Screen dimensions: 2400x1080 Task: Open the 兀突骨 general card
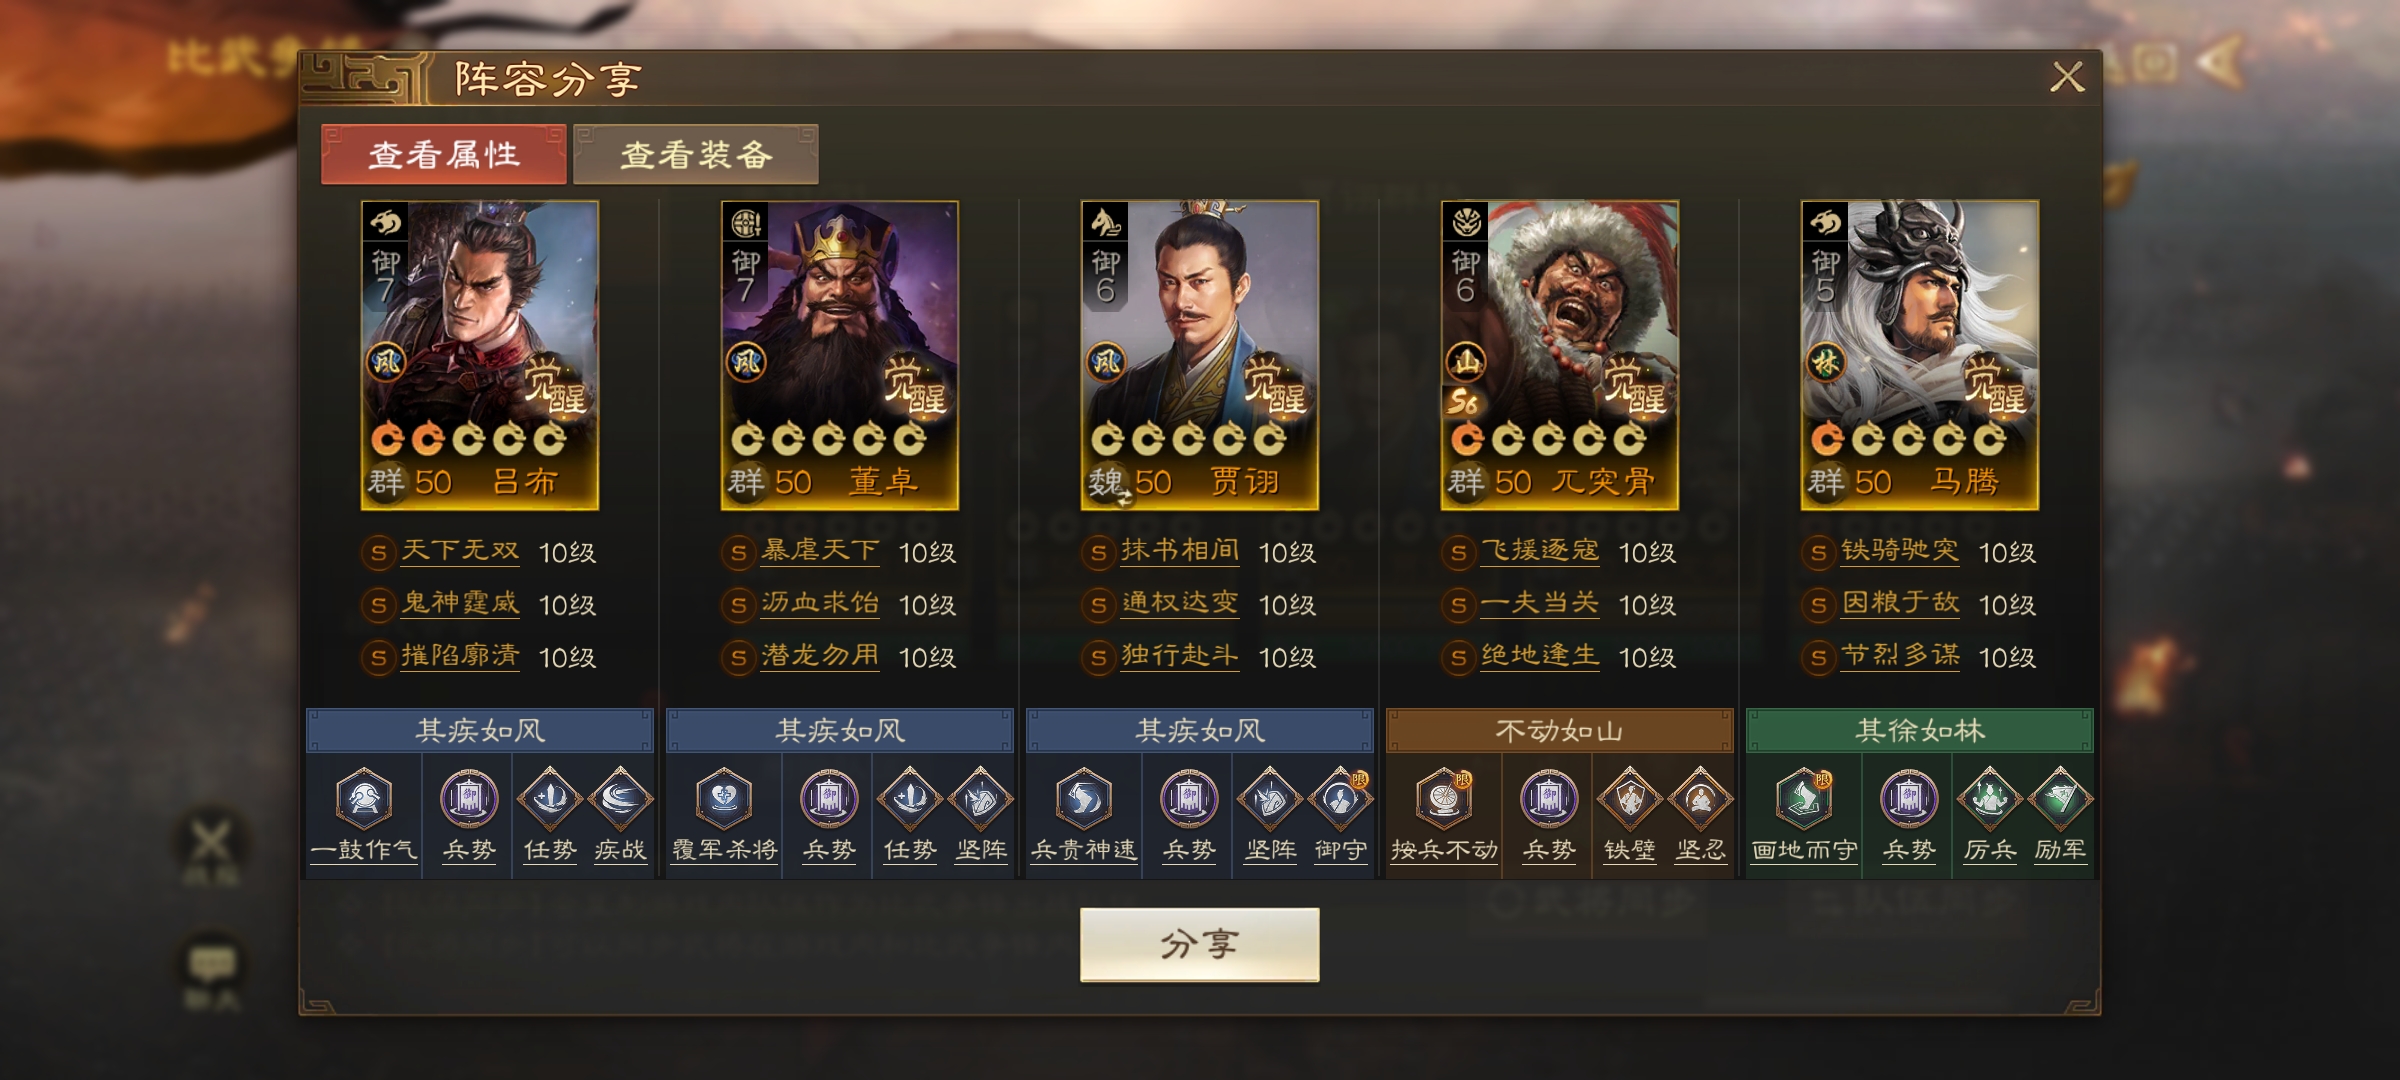(x=1560, y=355)
